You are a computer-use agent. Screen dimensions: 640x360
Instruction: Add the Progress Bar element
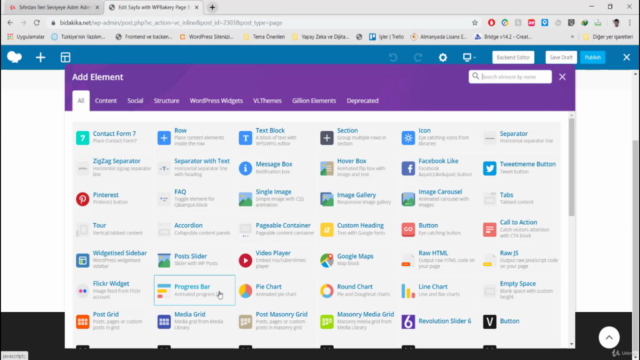[x=195, y=290]
